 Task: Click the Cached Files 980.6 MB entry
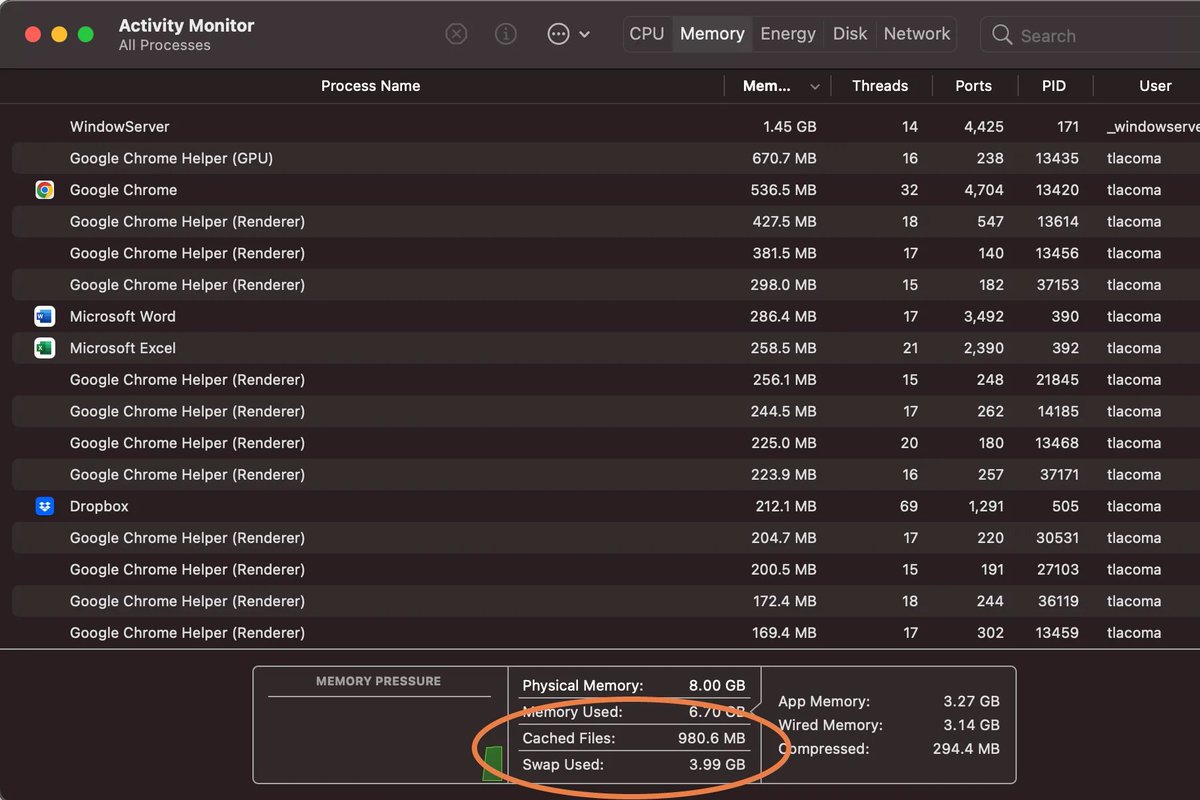point(634,739)
